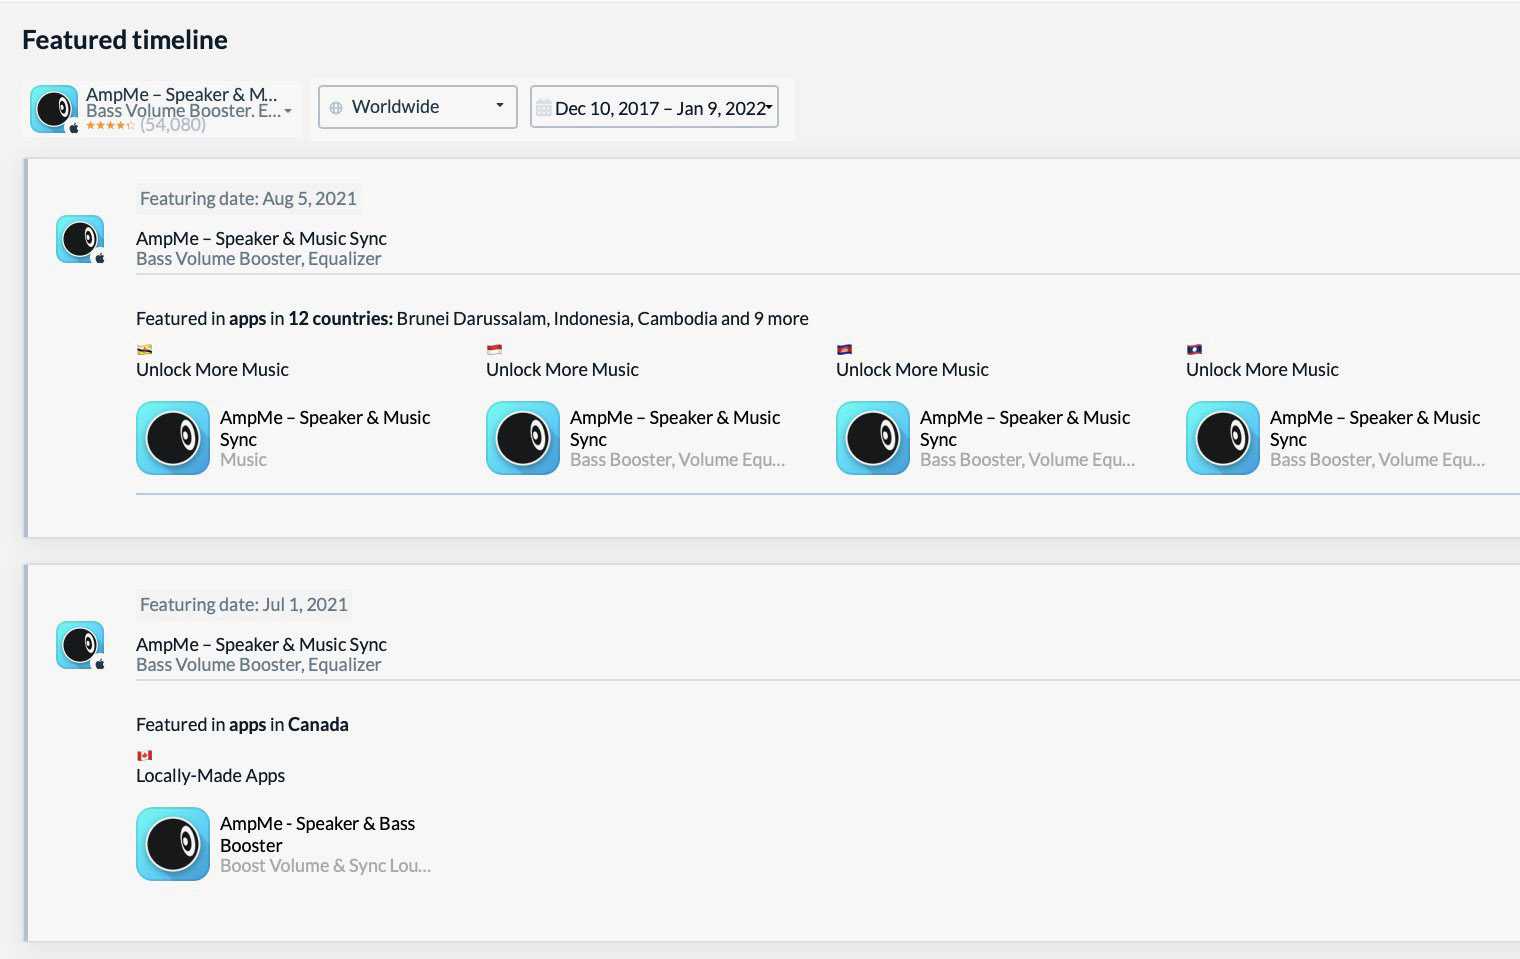Open AmpMe – Speaker & Music Sync in Jul 1 entry

click(261, 644)
